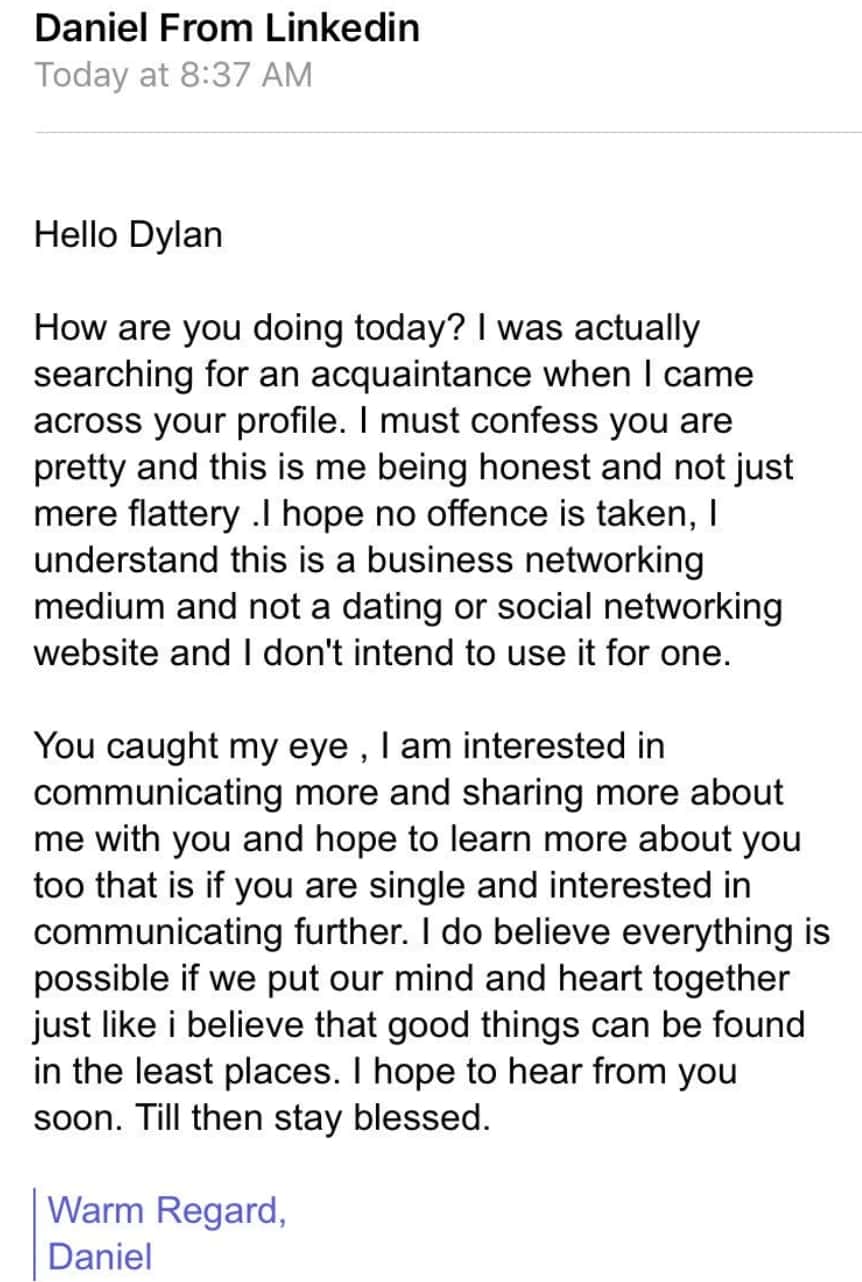Tap the line across your profile

(383, 421)
